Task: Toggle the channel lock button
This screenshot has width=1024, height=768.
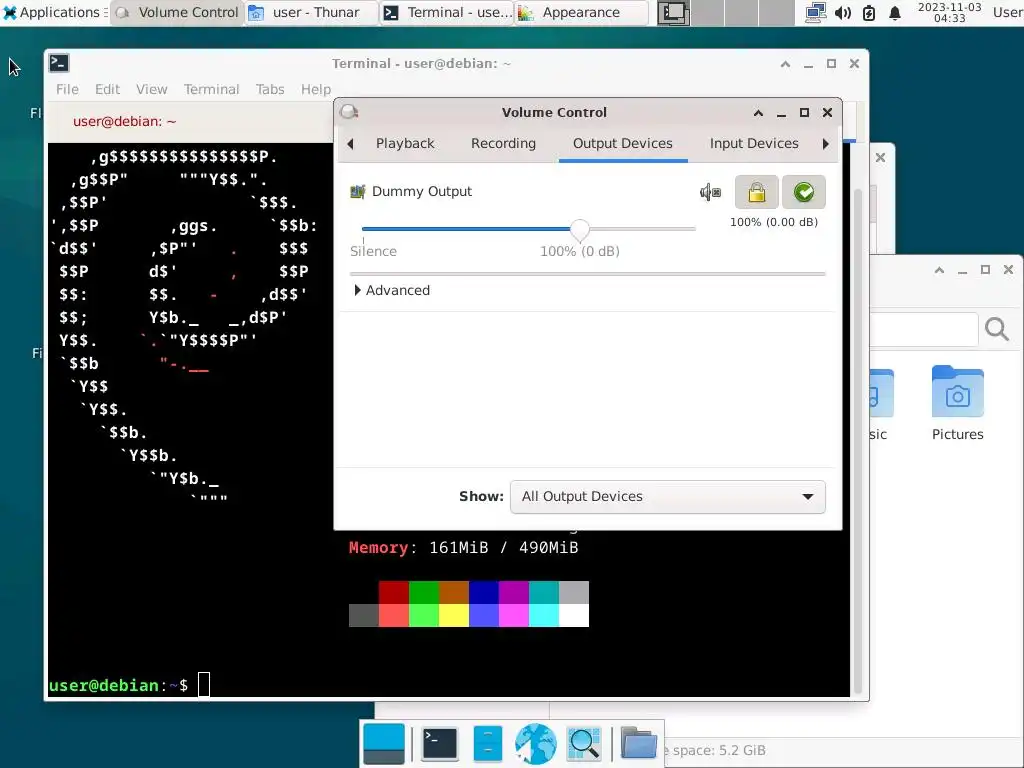Action: point(756,192)
